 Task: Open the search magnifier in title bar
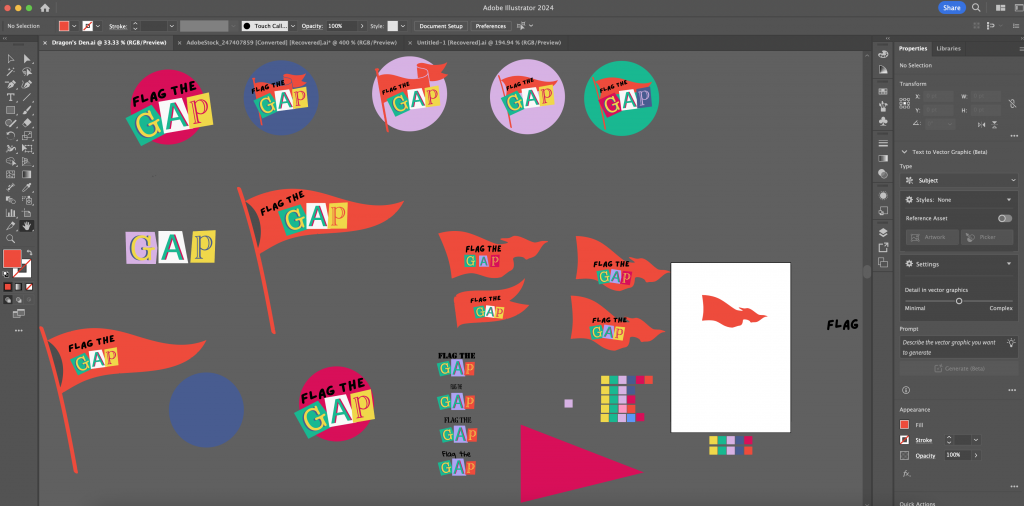click(976, 8)
